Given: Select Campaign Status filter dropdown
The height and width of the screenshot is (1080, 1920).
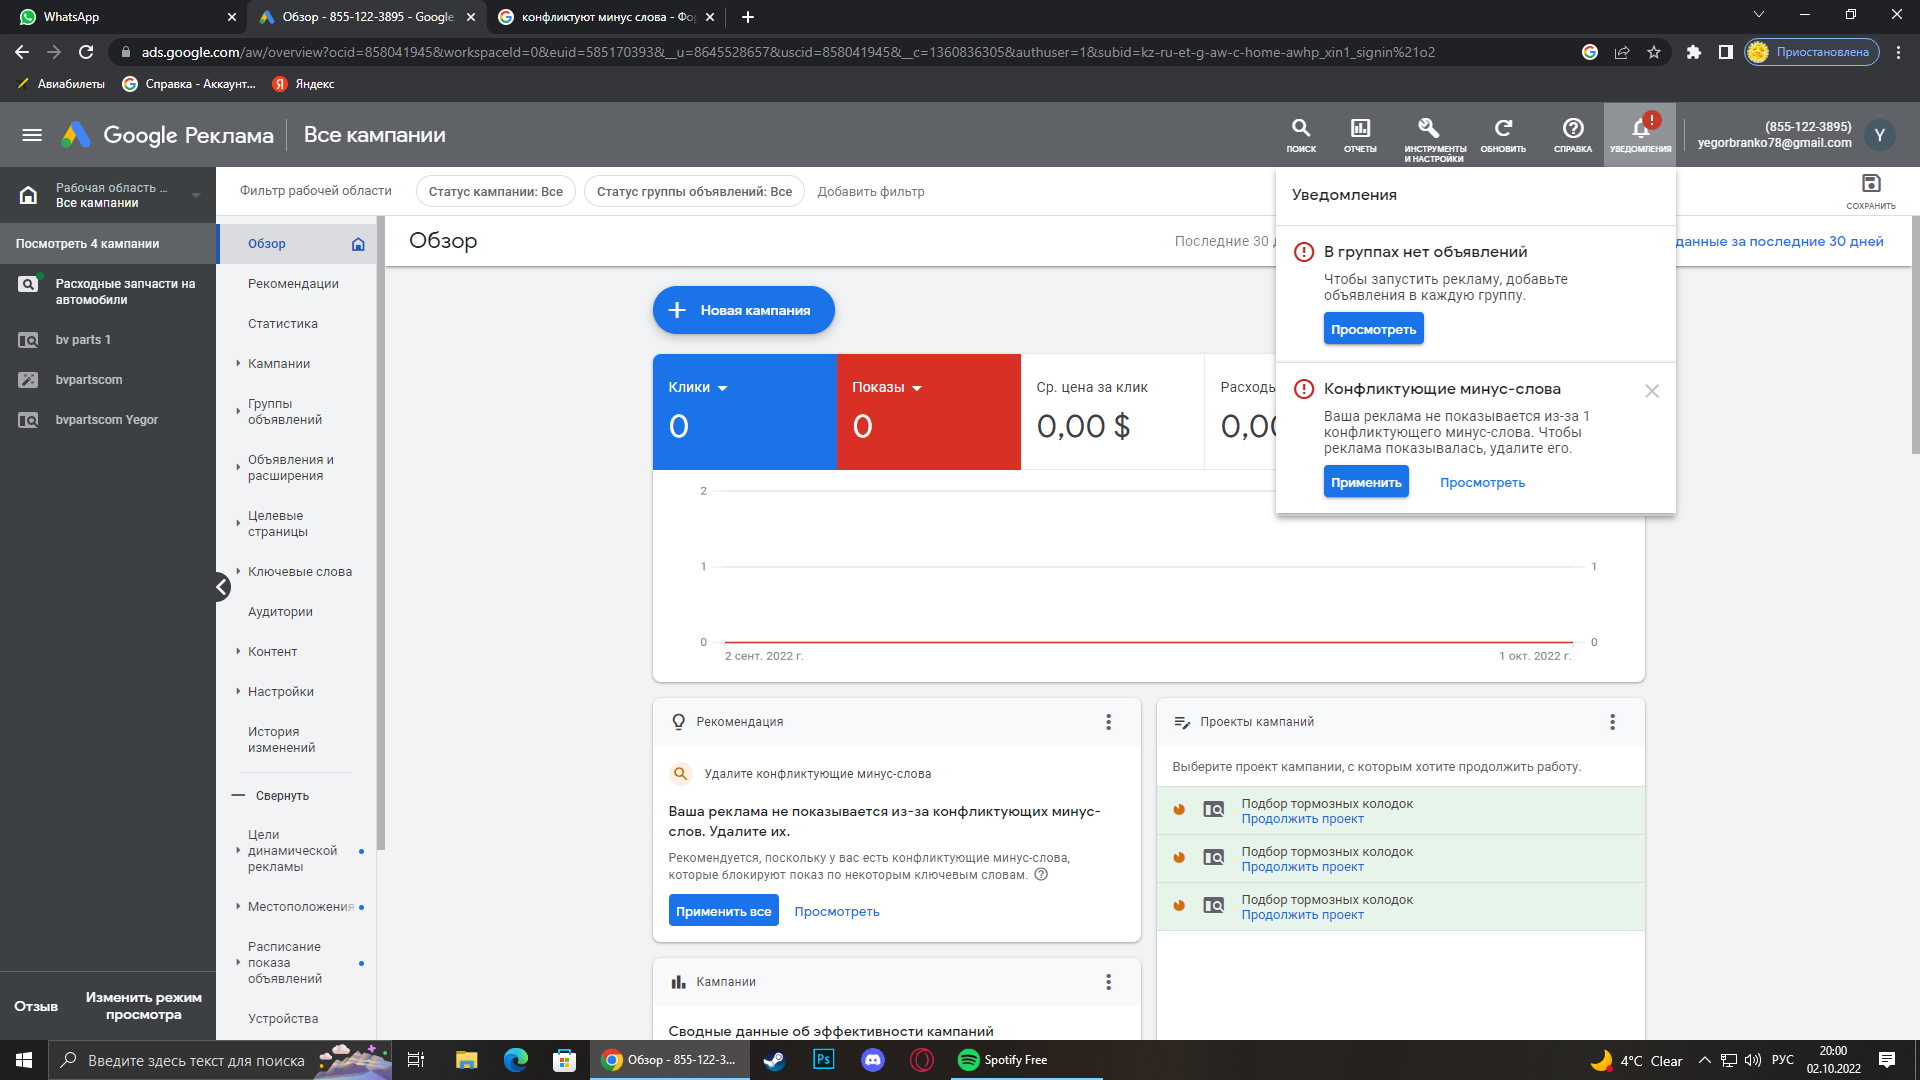Looking at the screenshot, I should [x=495, y=191].
